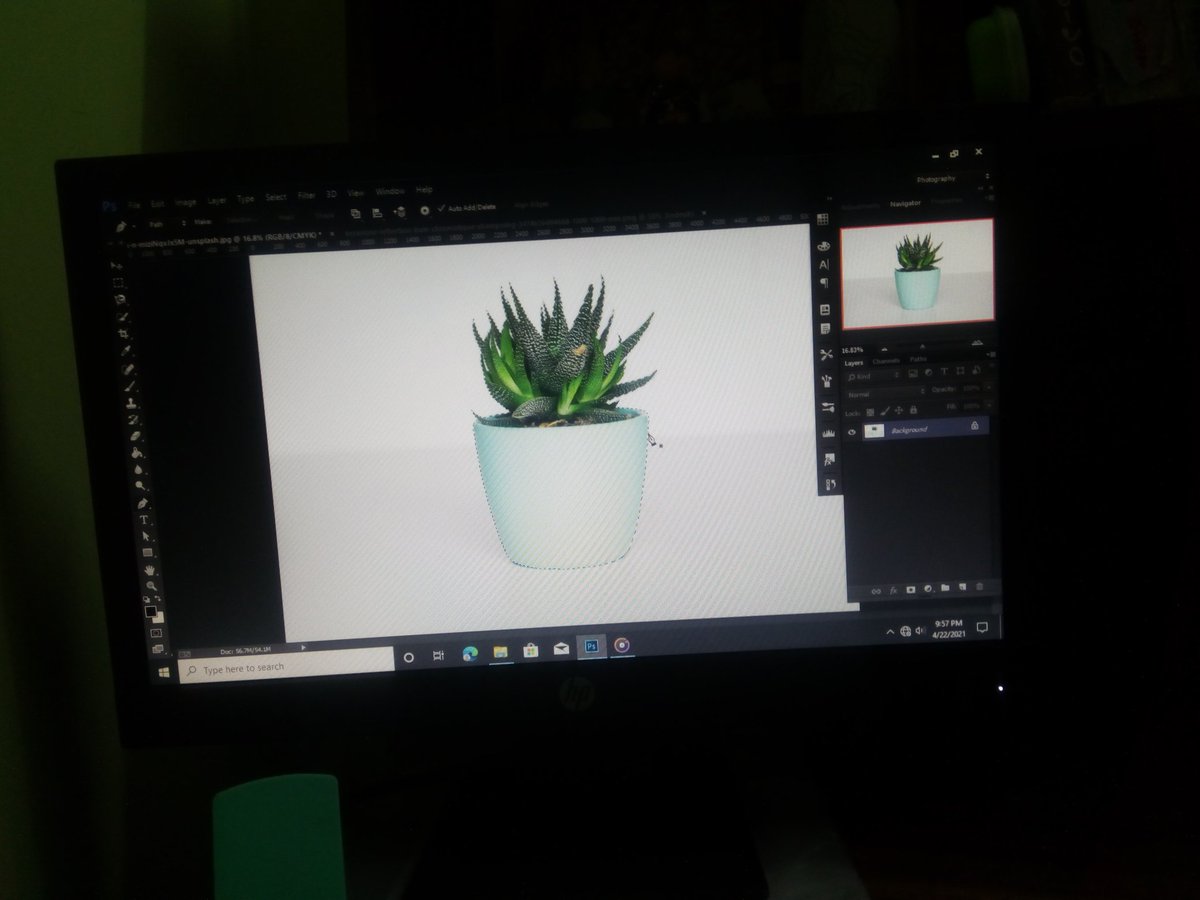Open the Normal blend mode dropdown
This screenshot has height=900, width=1200.
tap(887, 395)
